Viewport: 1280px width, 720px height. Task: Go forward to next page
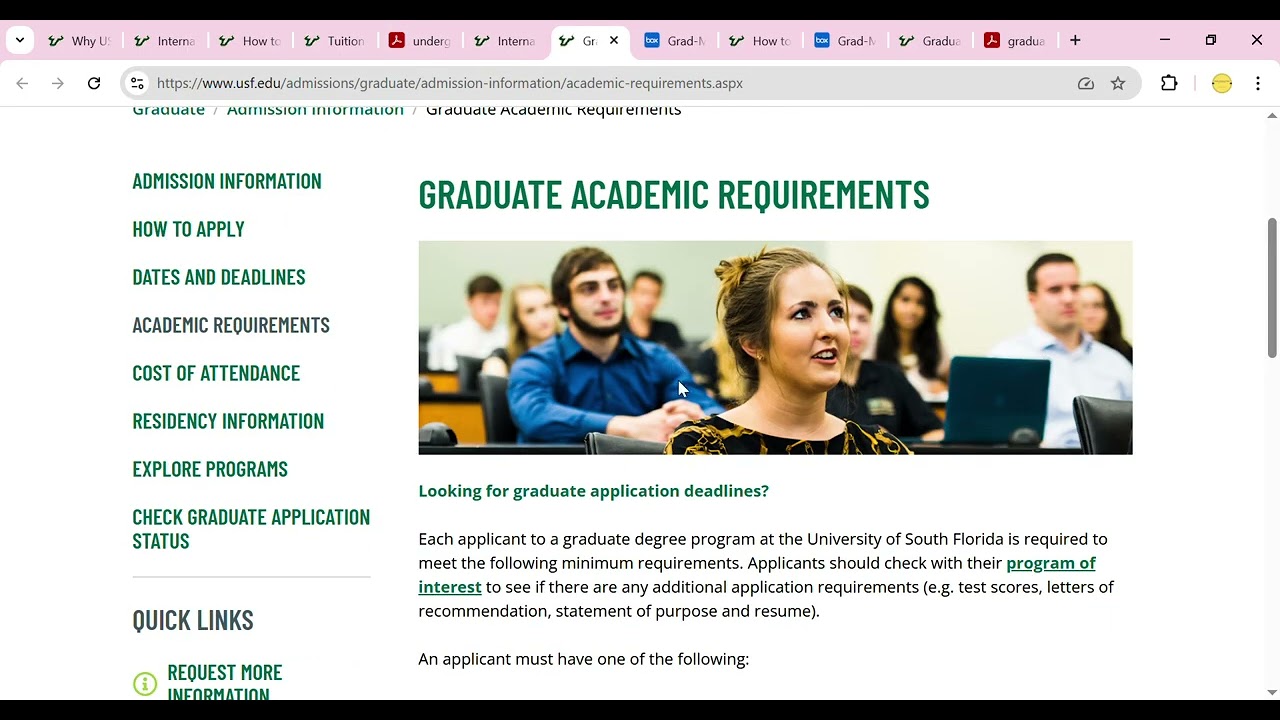point(58,84)
